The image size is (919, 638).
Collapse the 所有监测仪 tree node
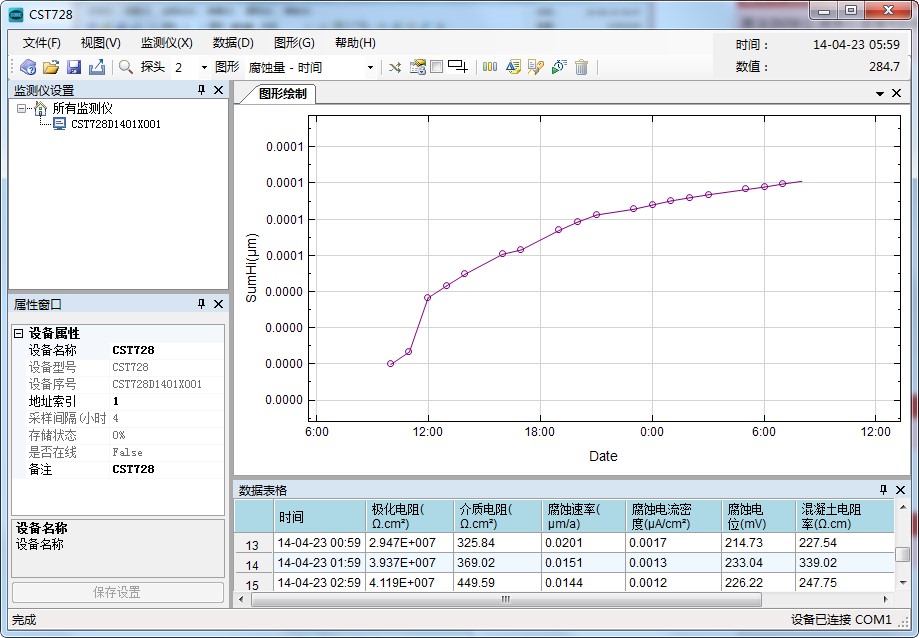click(22, 108)
